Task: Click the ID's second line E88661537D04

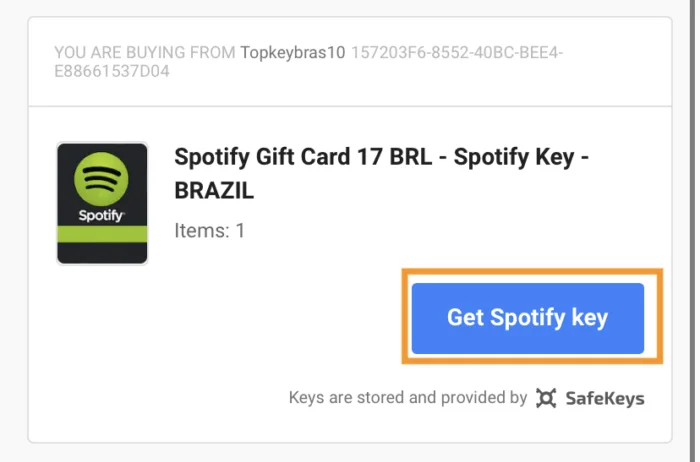Action: click(x=112, y=72)
